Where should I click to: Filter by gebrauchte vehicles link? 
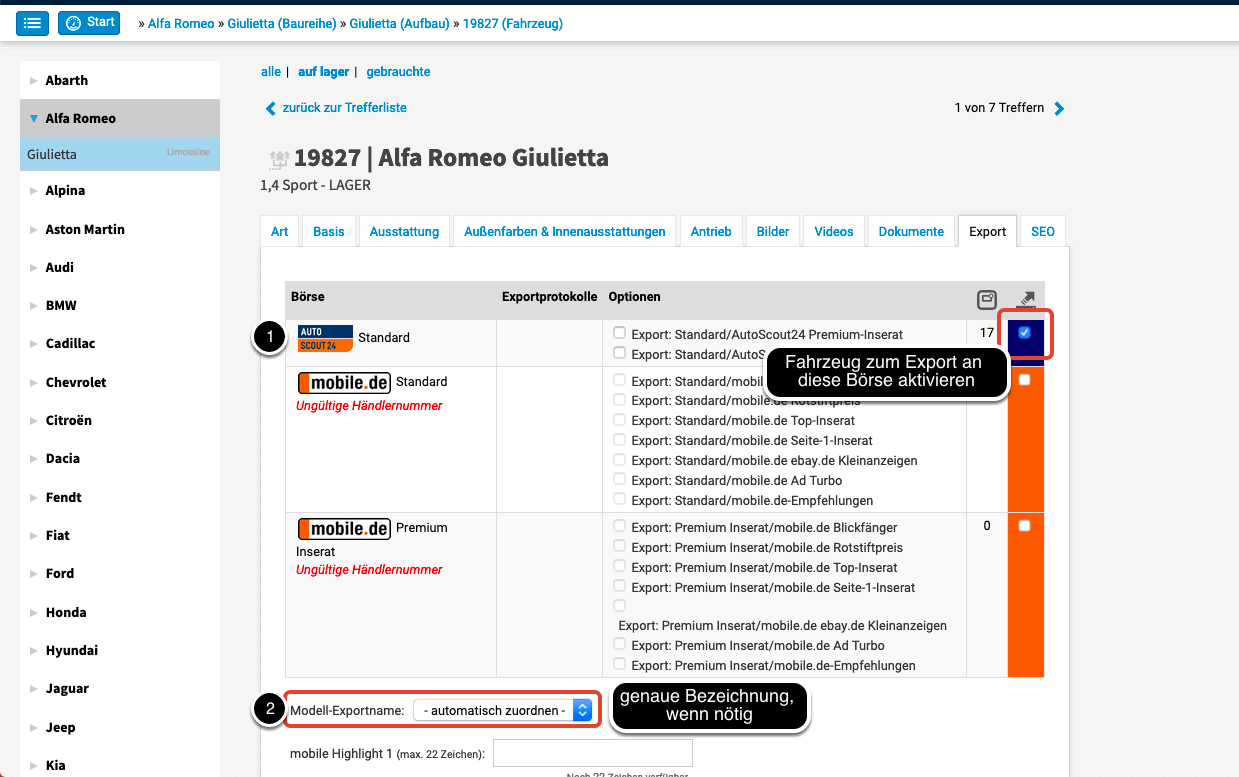pyautogui.click(x=398, y=72)
